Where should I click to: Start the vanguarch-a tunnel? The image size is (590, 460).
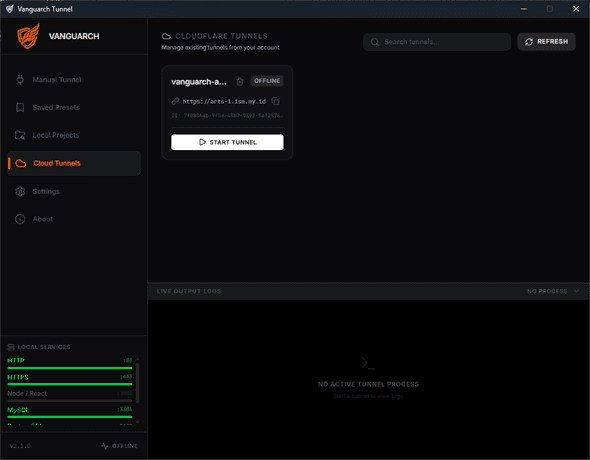227,142
